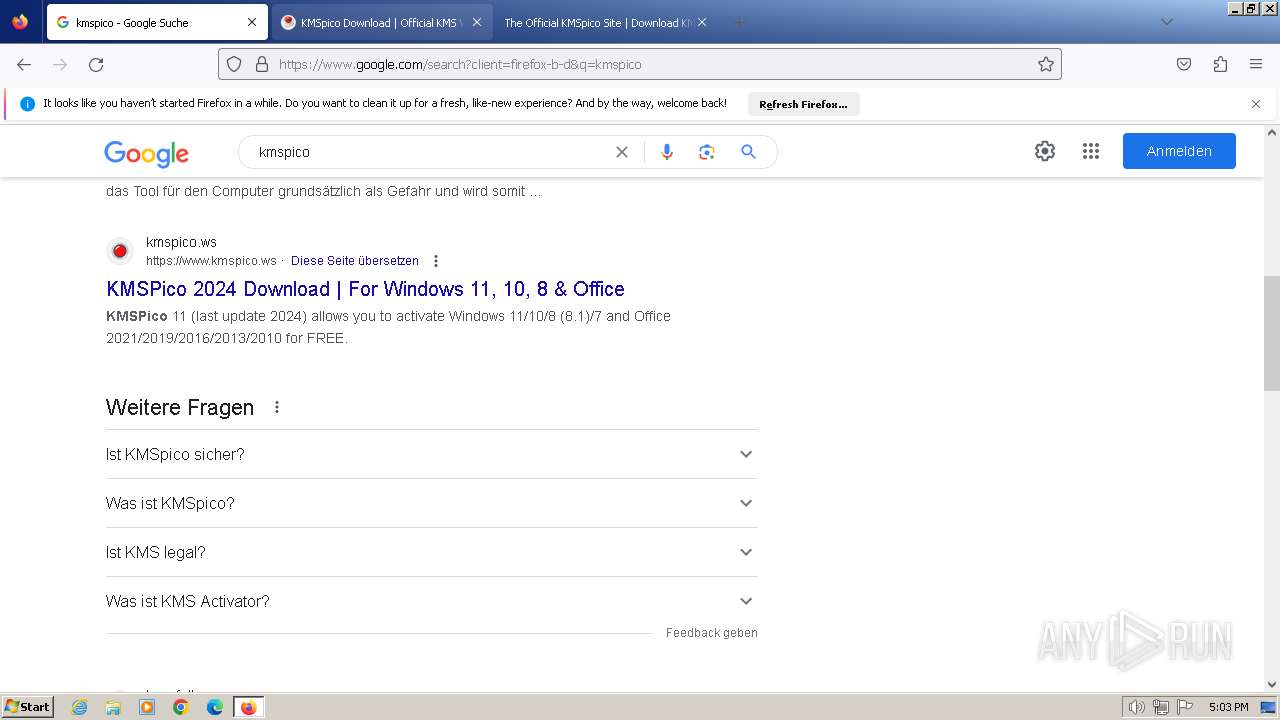
Task: Click the kmspico.ws site favicon
Action: click(x=120, y=251)
